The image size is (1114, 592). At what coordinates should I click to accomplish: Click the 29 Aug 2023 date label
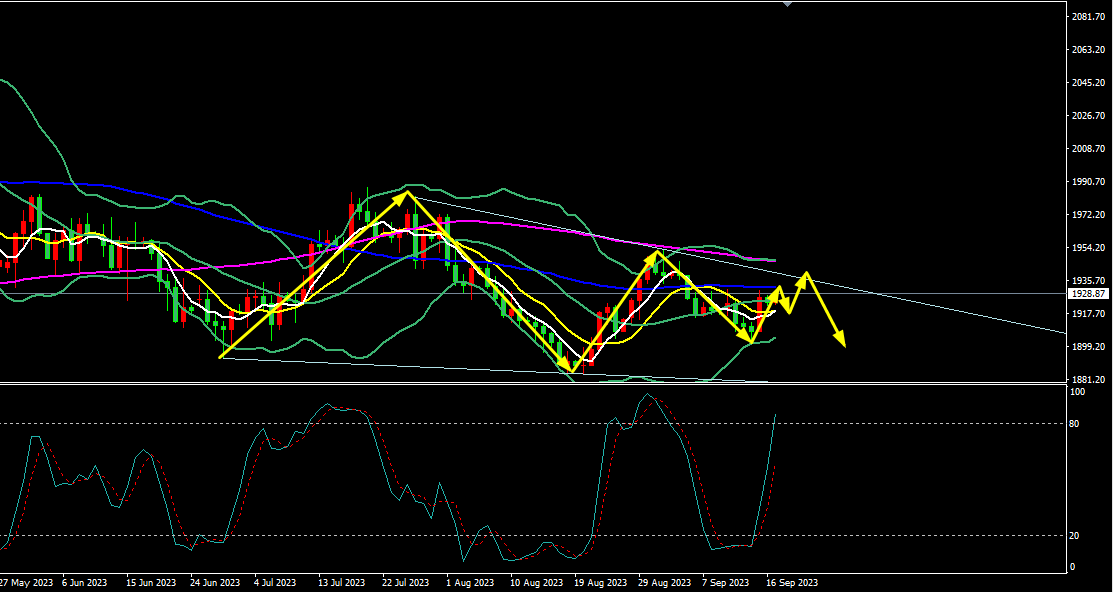pyautogui.click(x=665, y=583)
